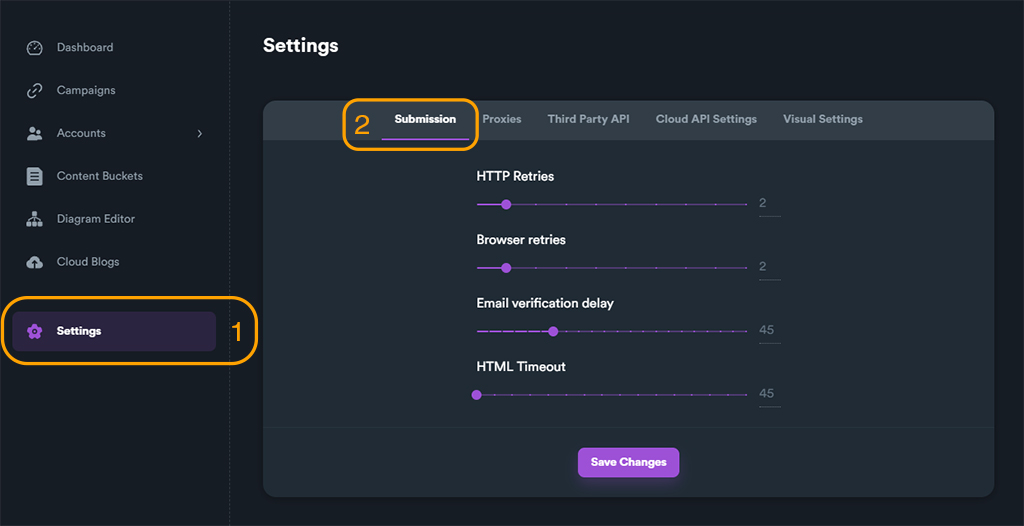Viewport: 1024px width, 526px height.
Task: Click the HTML Timeout slider handle
Action: [477, 395]
